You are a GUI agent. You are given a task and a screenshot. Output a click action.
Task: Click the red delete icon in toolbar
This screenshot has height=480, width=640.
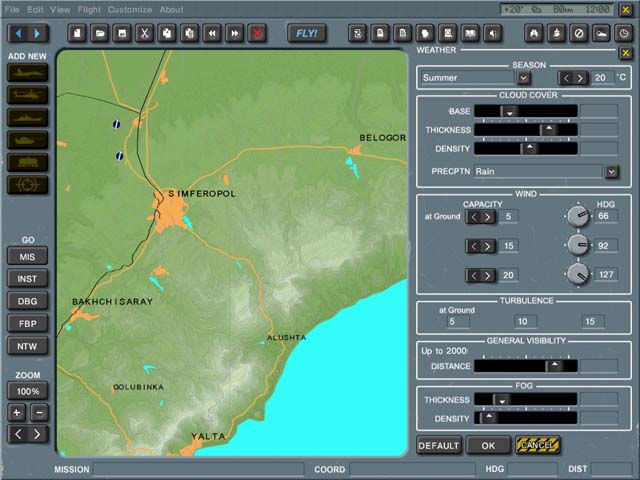256,33
